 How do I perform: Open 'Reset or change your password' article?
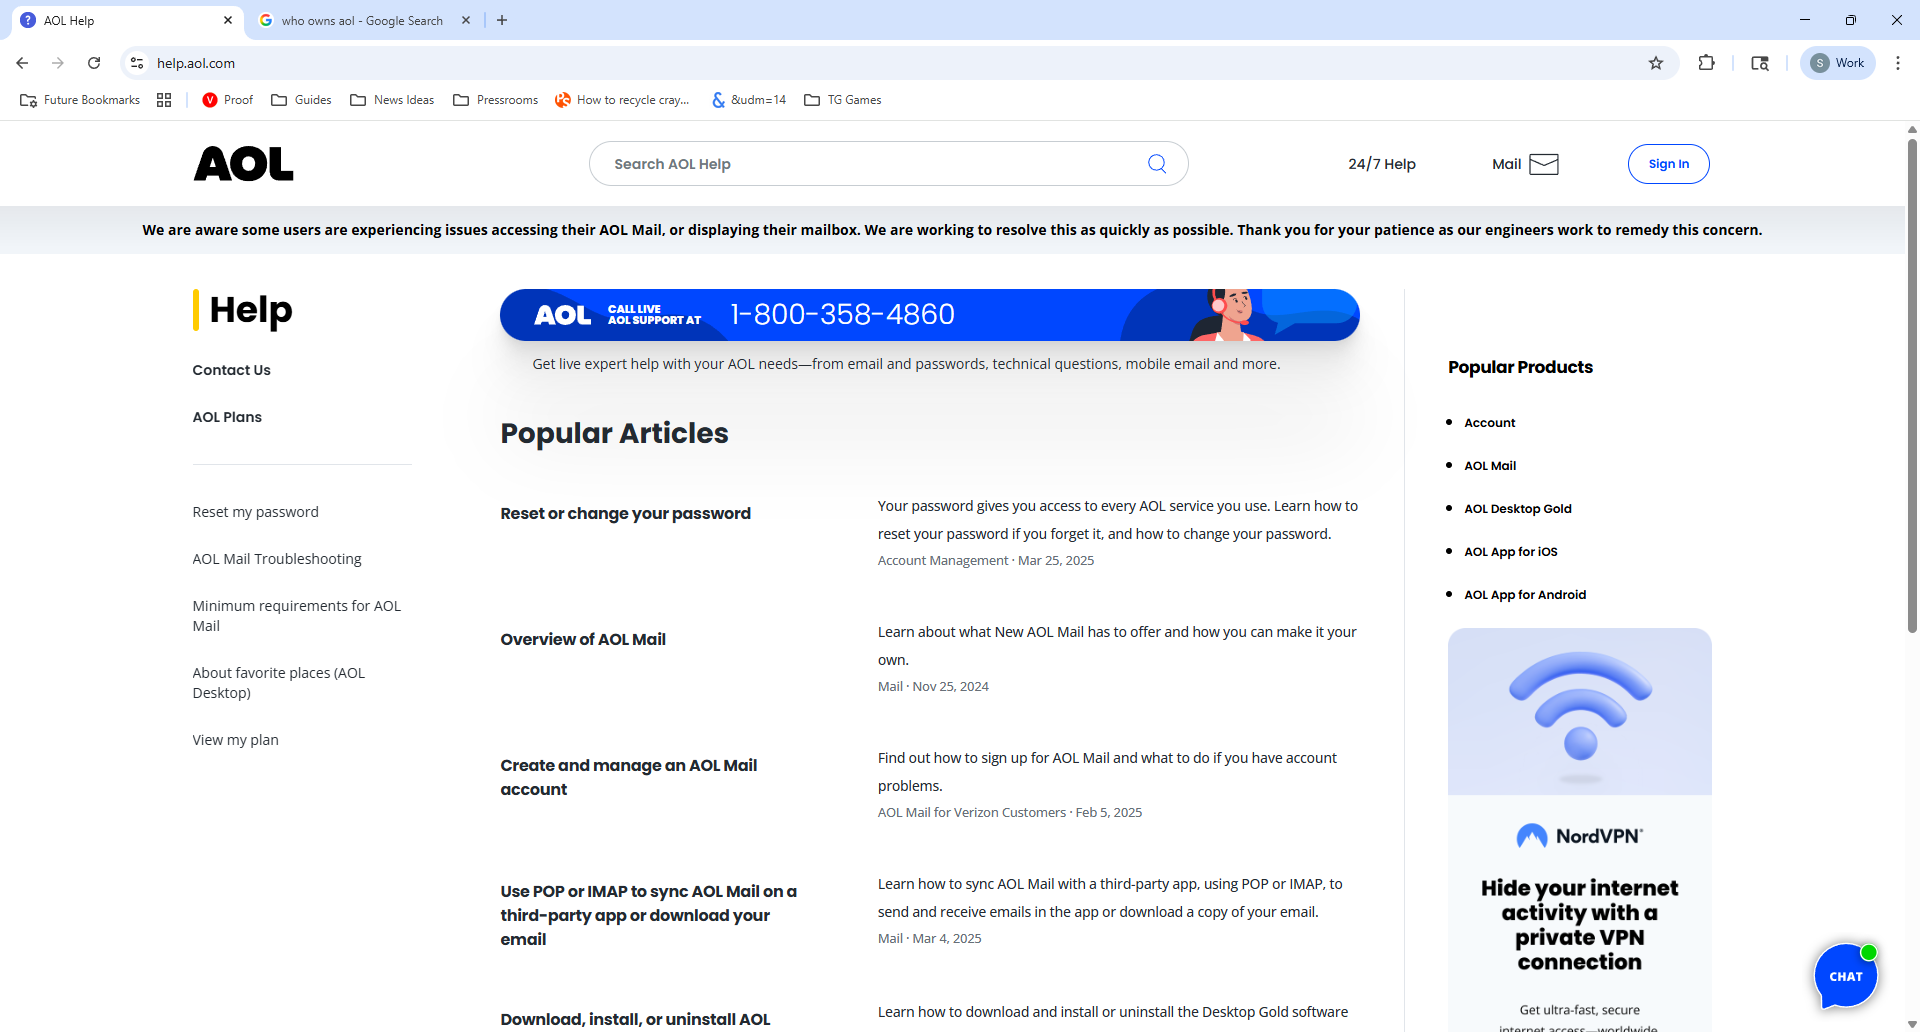point(625,513)
